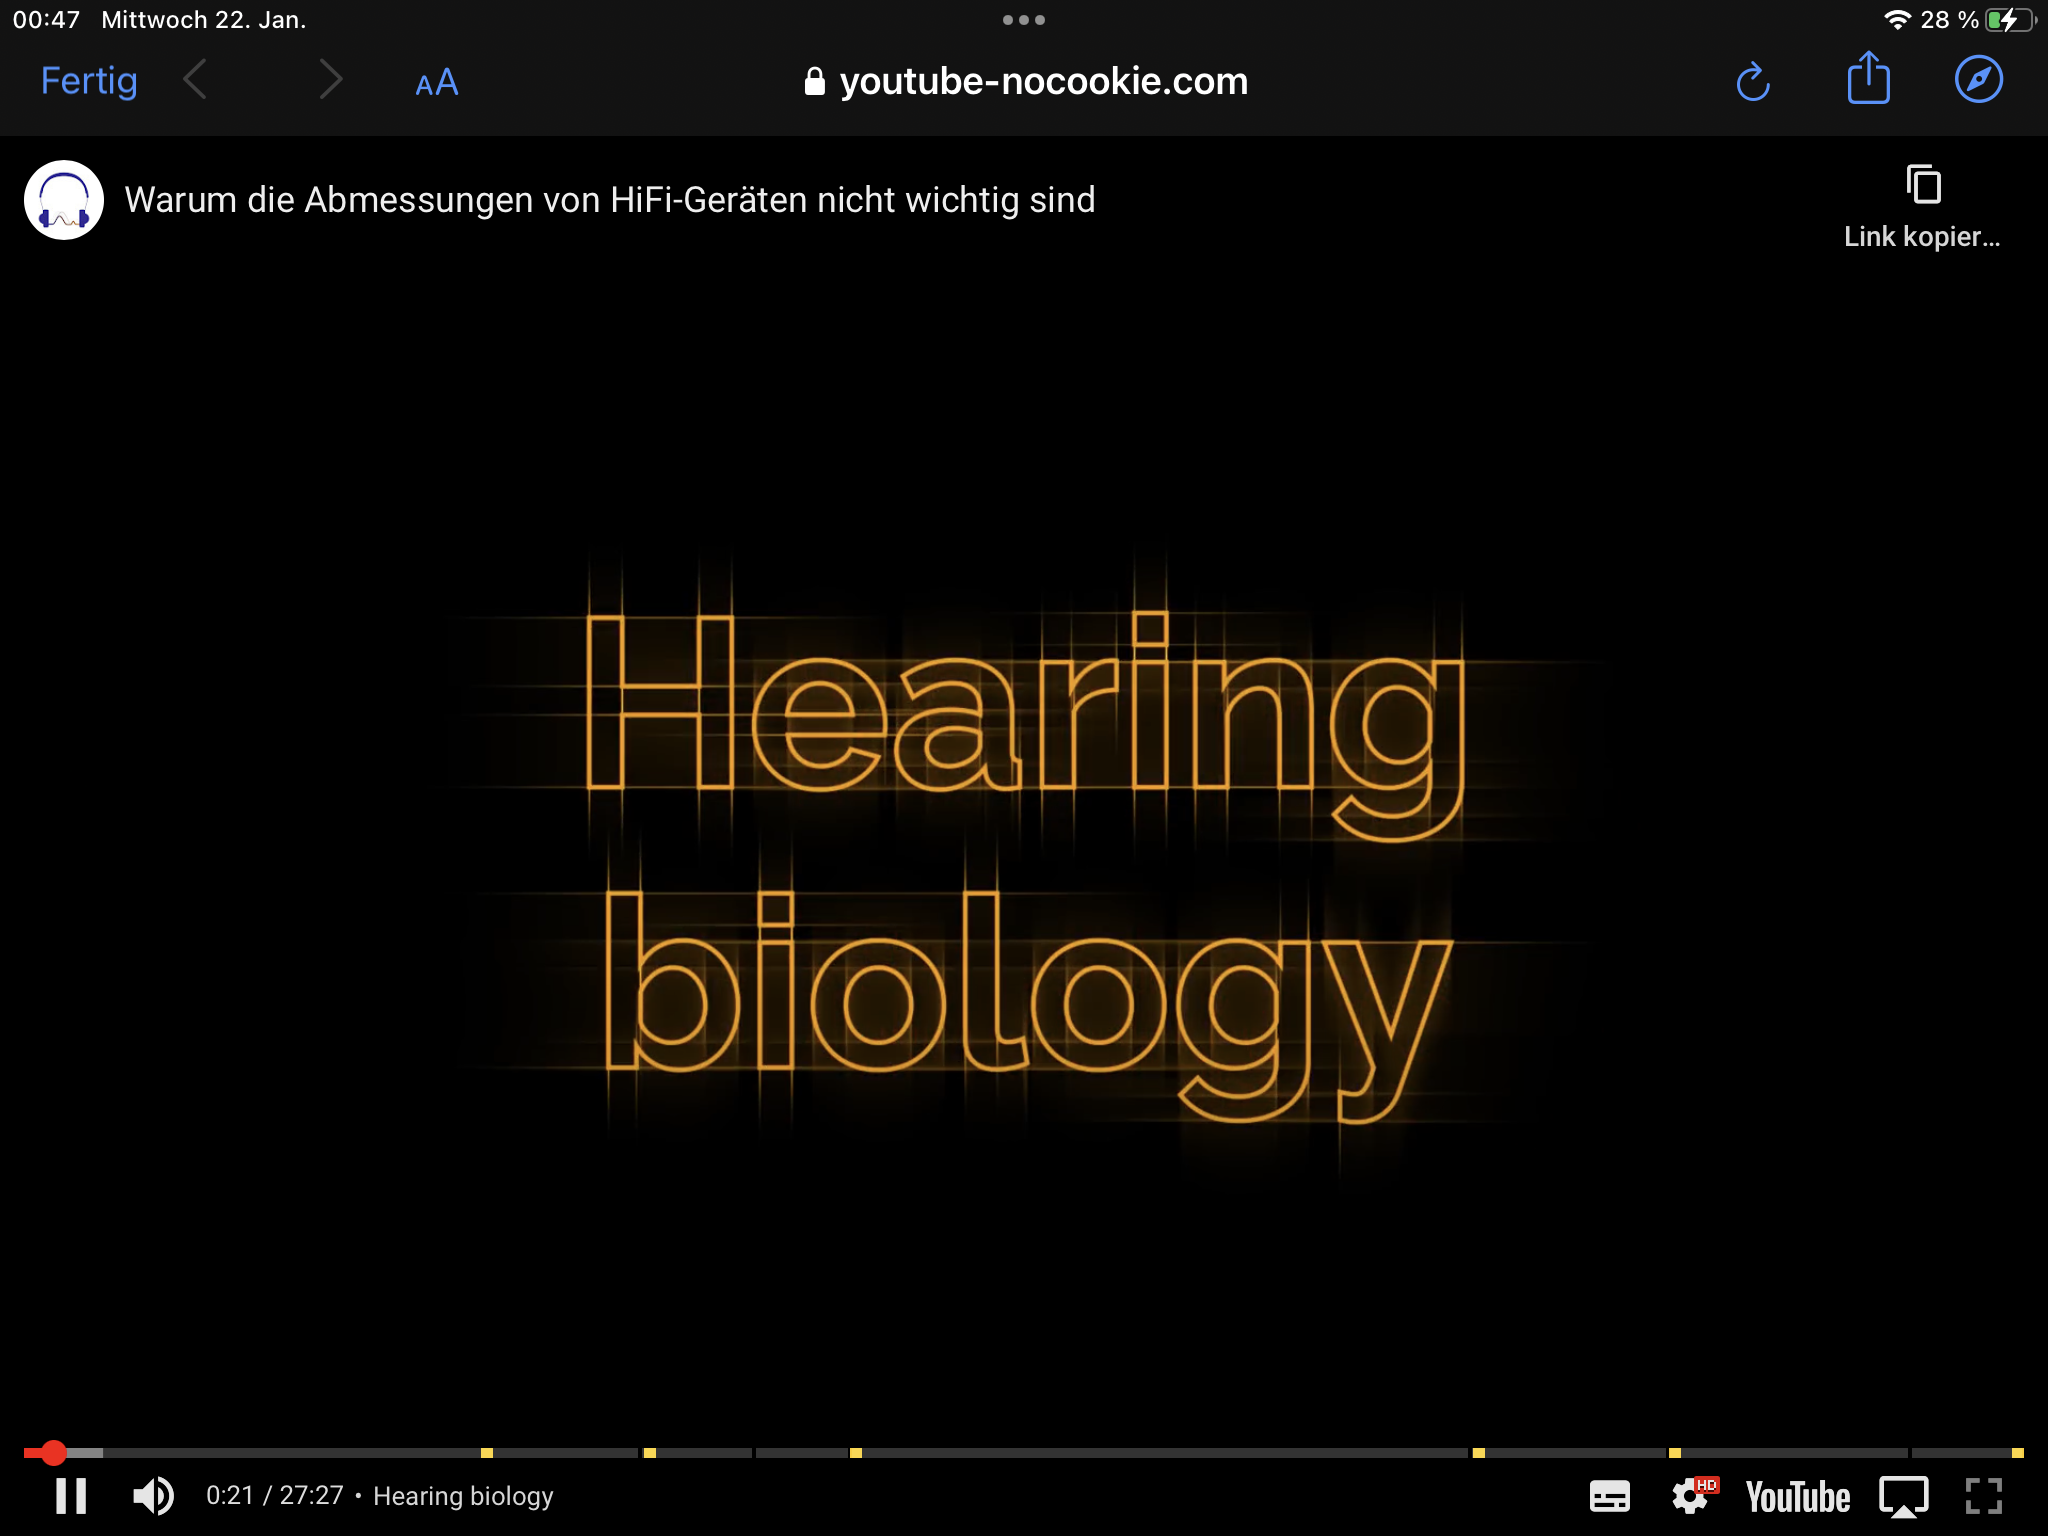The width and height of the screenshot is (2048, 1536).
Task: Enter fullscreen mode
Action: point(1984,1497)
